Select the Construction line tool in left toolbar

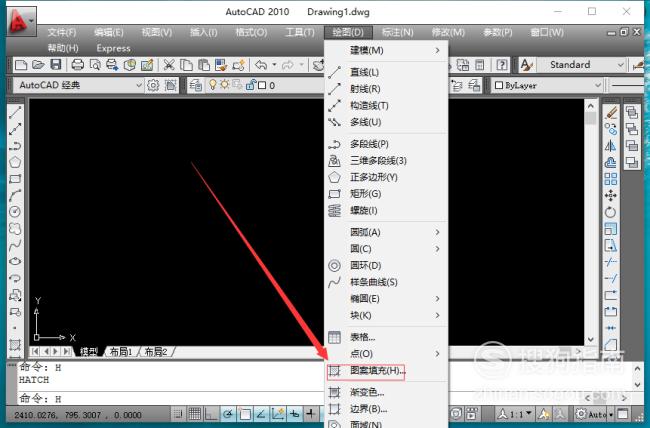pyautogui.click(x=15, y=129)
